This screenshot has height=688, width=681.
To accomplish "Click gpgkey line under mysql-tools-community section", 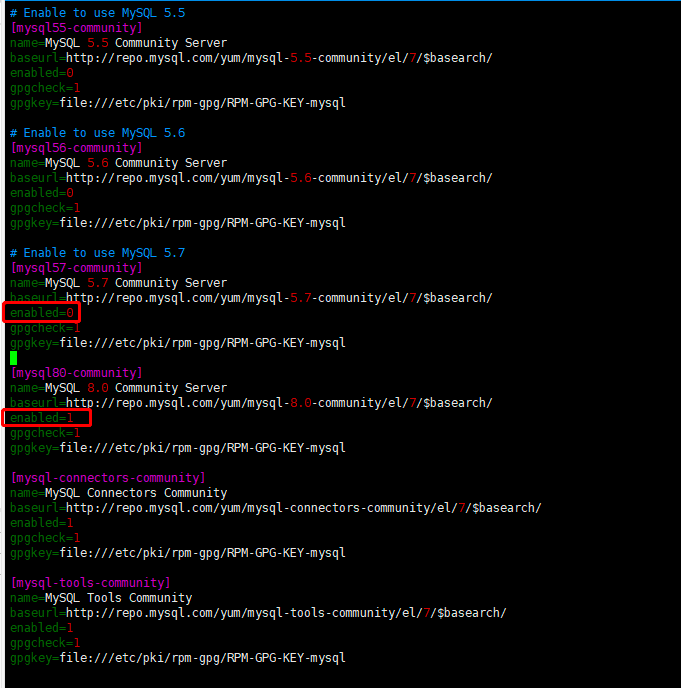I will coord(178,658).
